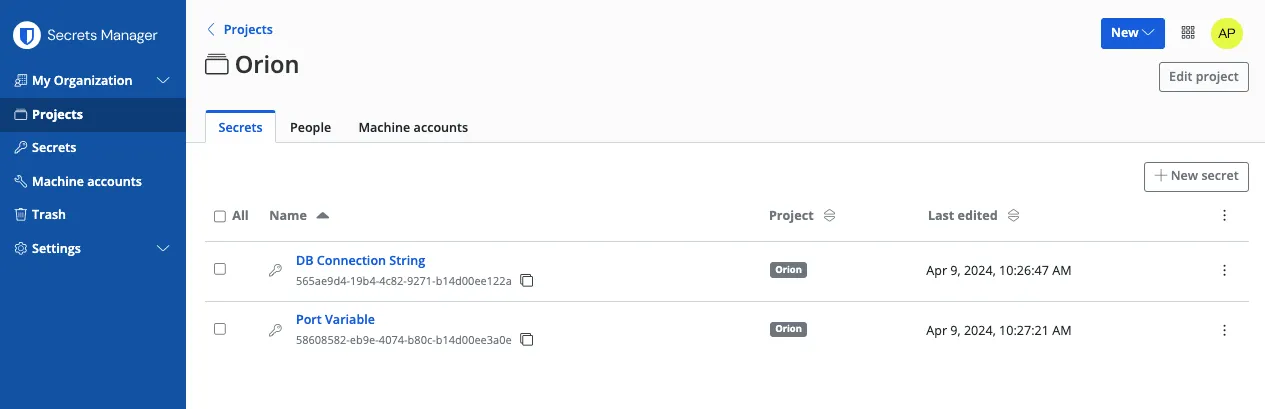Open the product switcher grid icon
Screen dimensions: 1265x409
coord(1188,33)
